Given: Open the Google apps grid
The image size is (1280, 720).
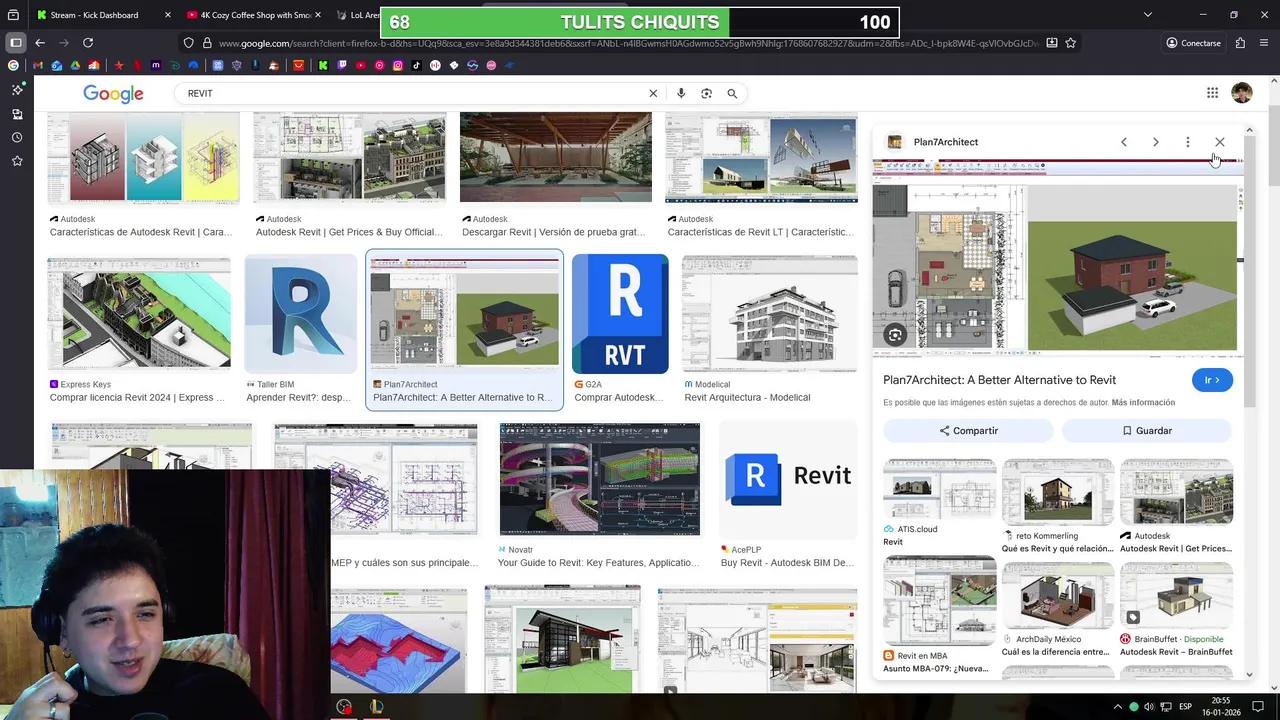Looking at the screenshot, I should coord(1212,93).
